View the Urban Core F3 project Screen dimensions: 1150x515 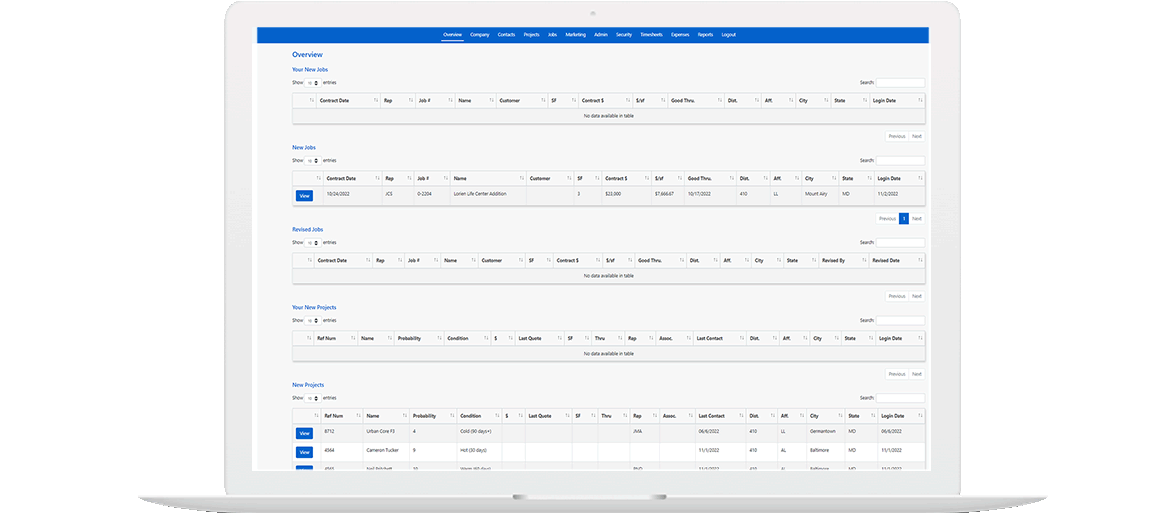pos(304,434)
